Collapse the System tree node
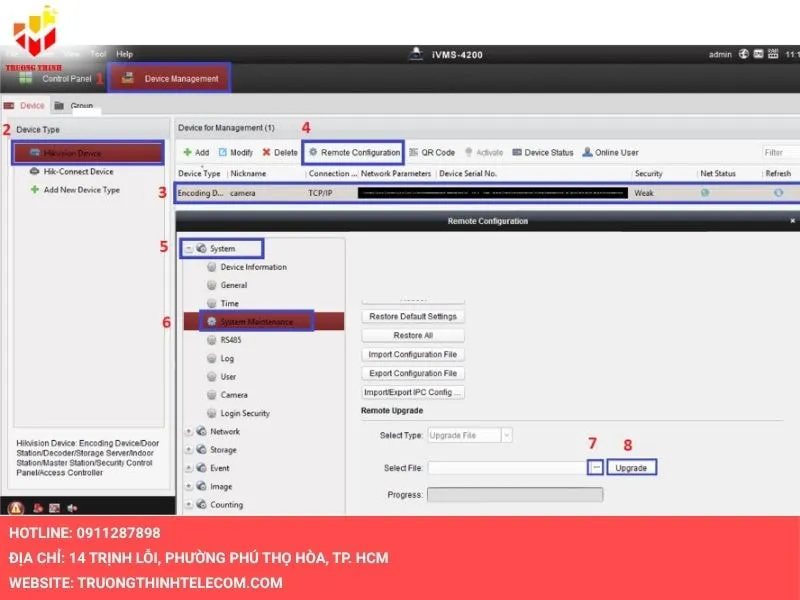800x600 pixels. (x=188, y=248)
